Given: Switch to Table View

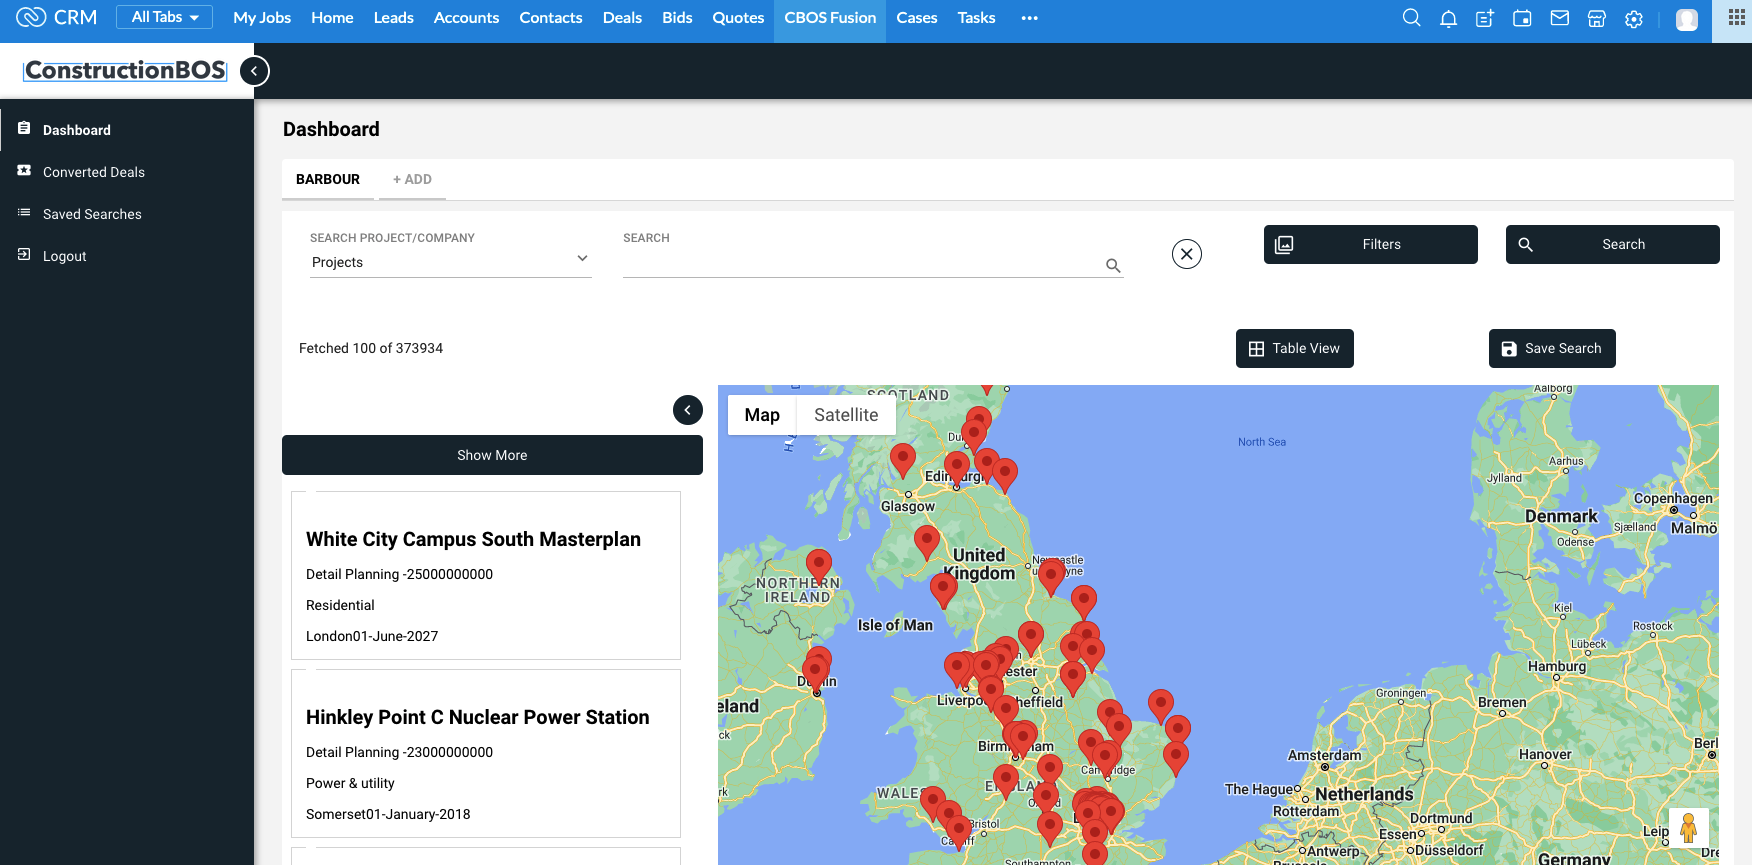Looking at the screenshot, I should point(1294,348).
